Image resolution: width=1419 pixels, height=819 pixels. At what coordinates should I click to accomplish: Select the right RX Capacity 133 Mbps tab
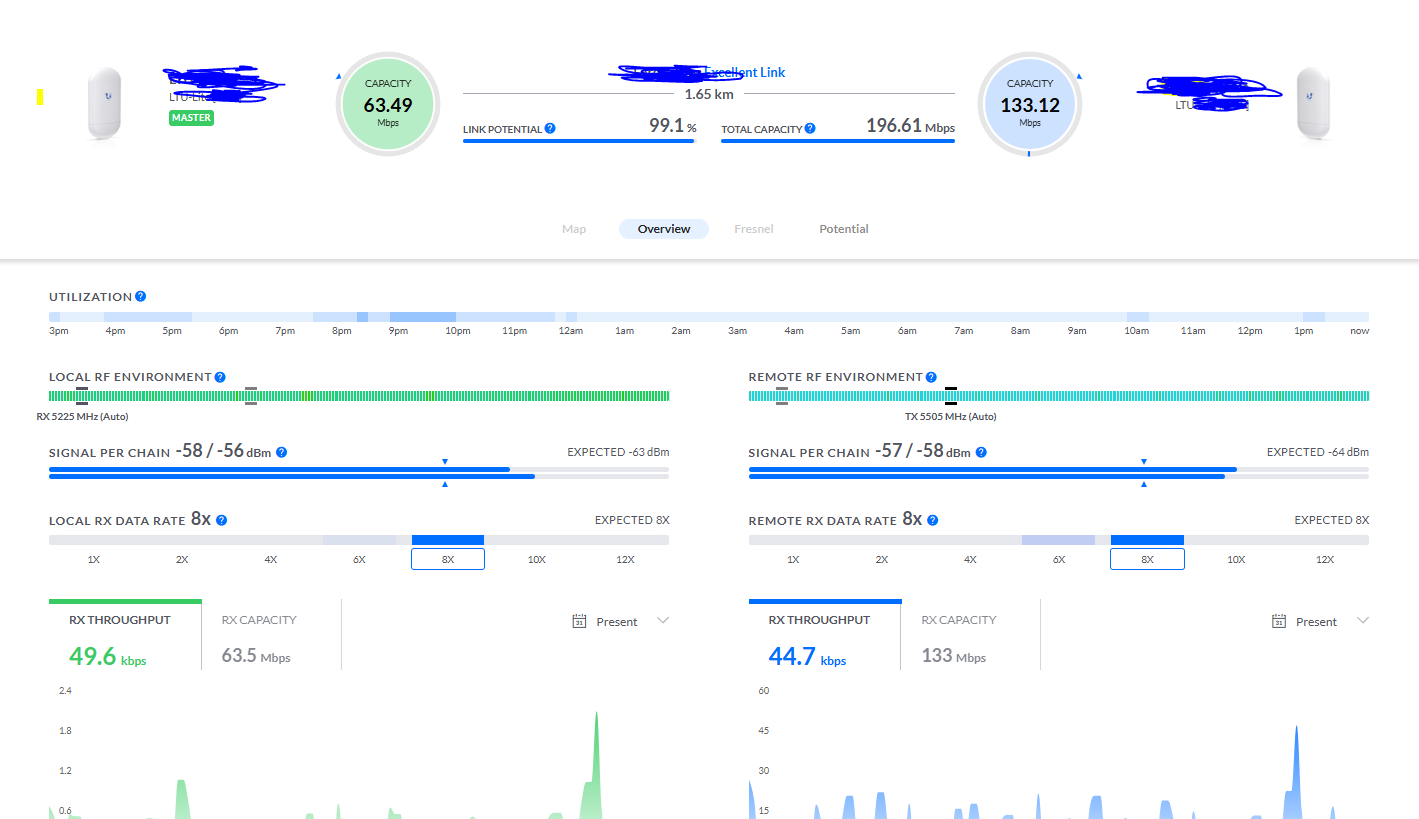[x=970, y=638]
